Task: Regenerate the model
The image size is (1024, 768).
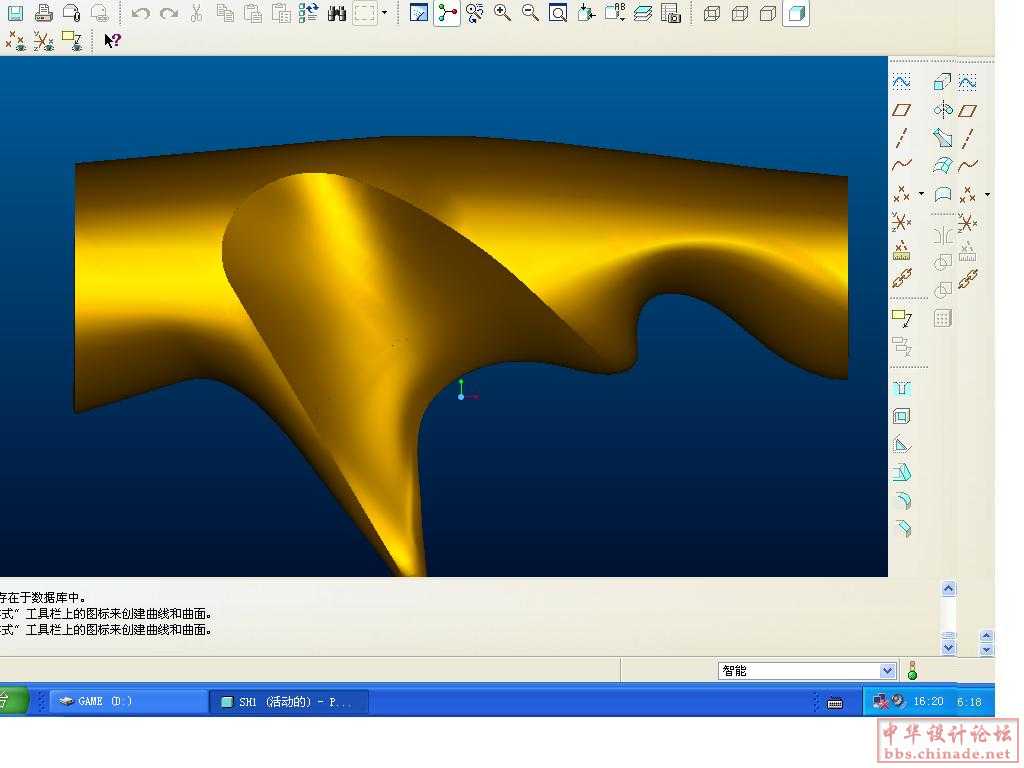Action: point(308,12)
